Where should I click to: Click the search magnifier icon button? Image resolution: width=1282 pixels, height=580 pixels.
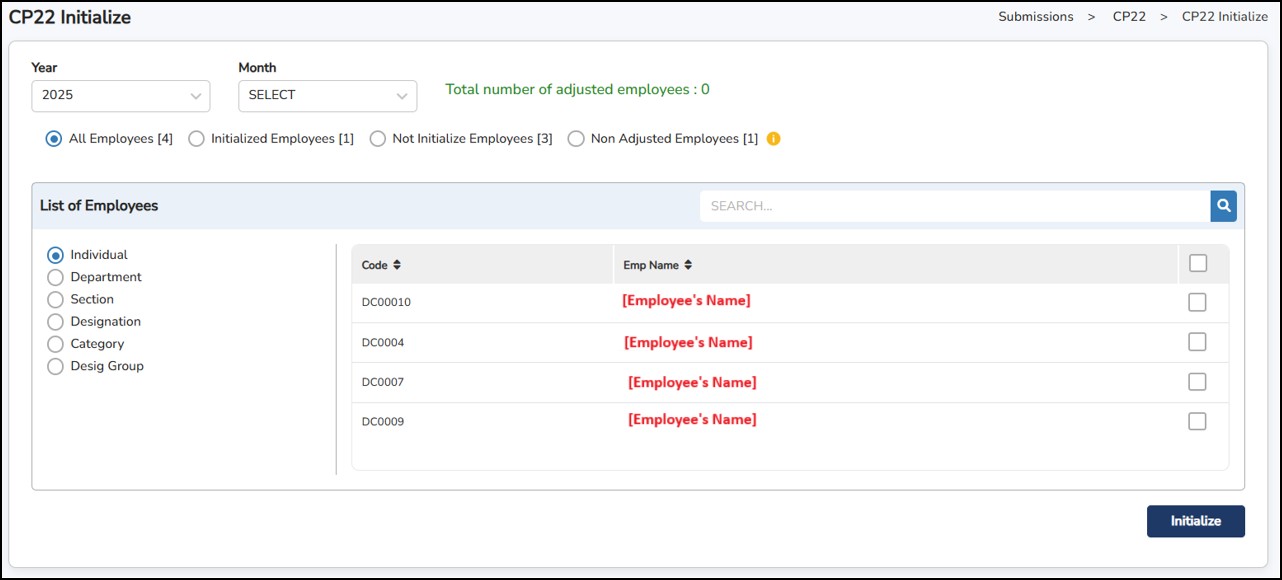click(1223, 206)
